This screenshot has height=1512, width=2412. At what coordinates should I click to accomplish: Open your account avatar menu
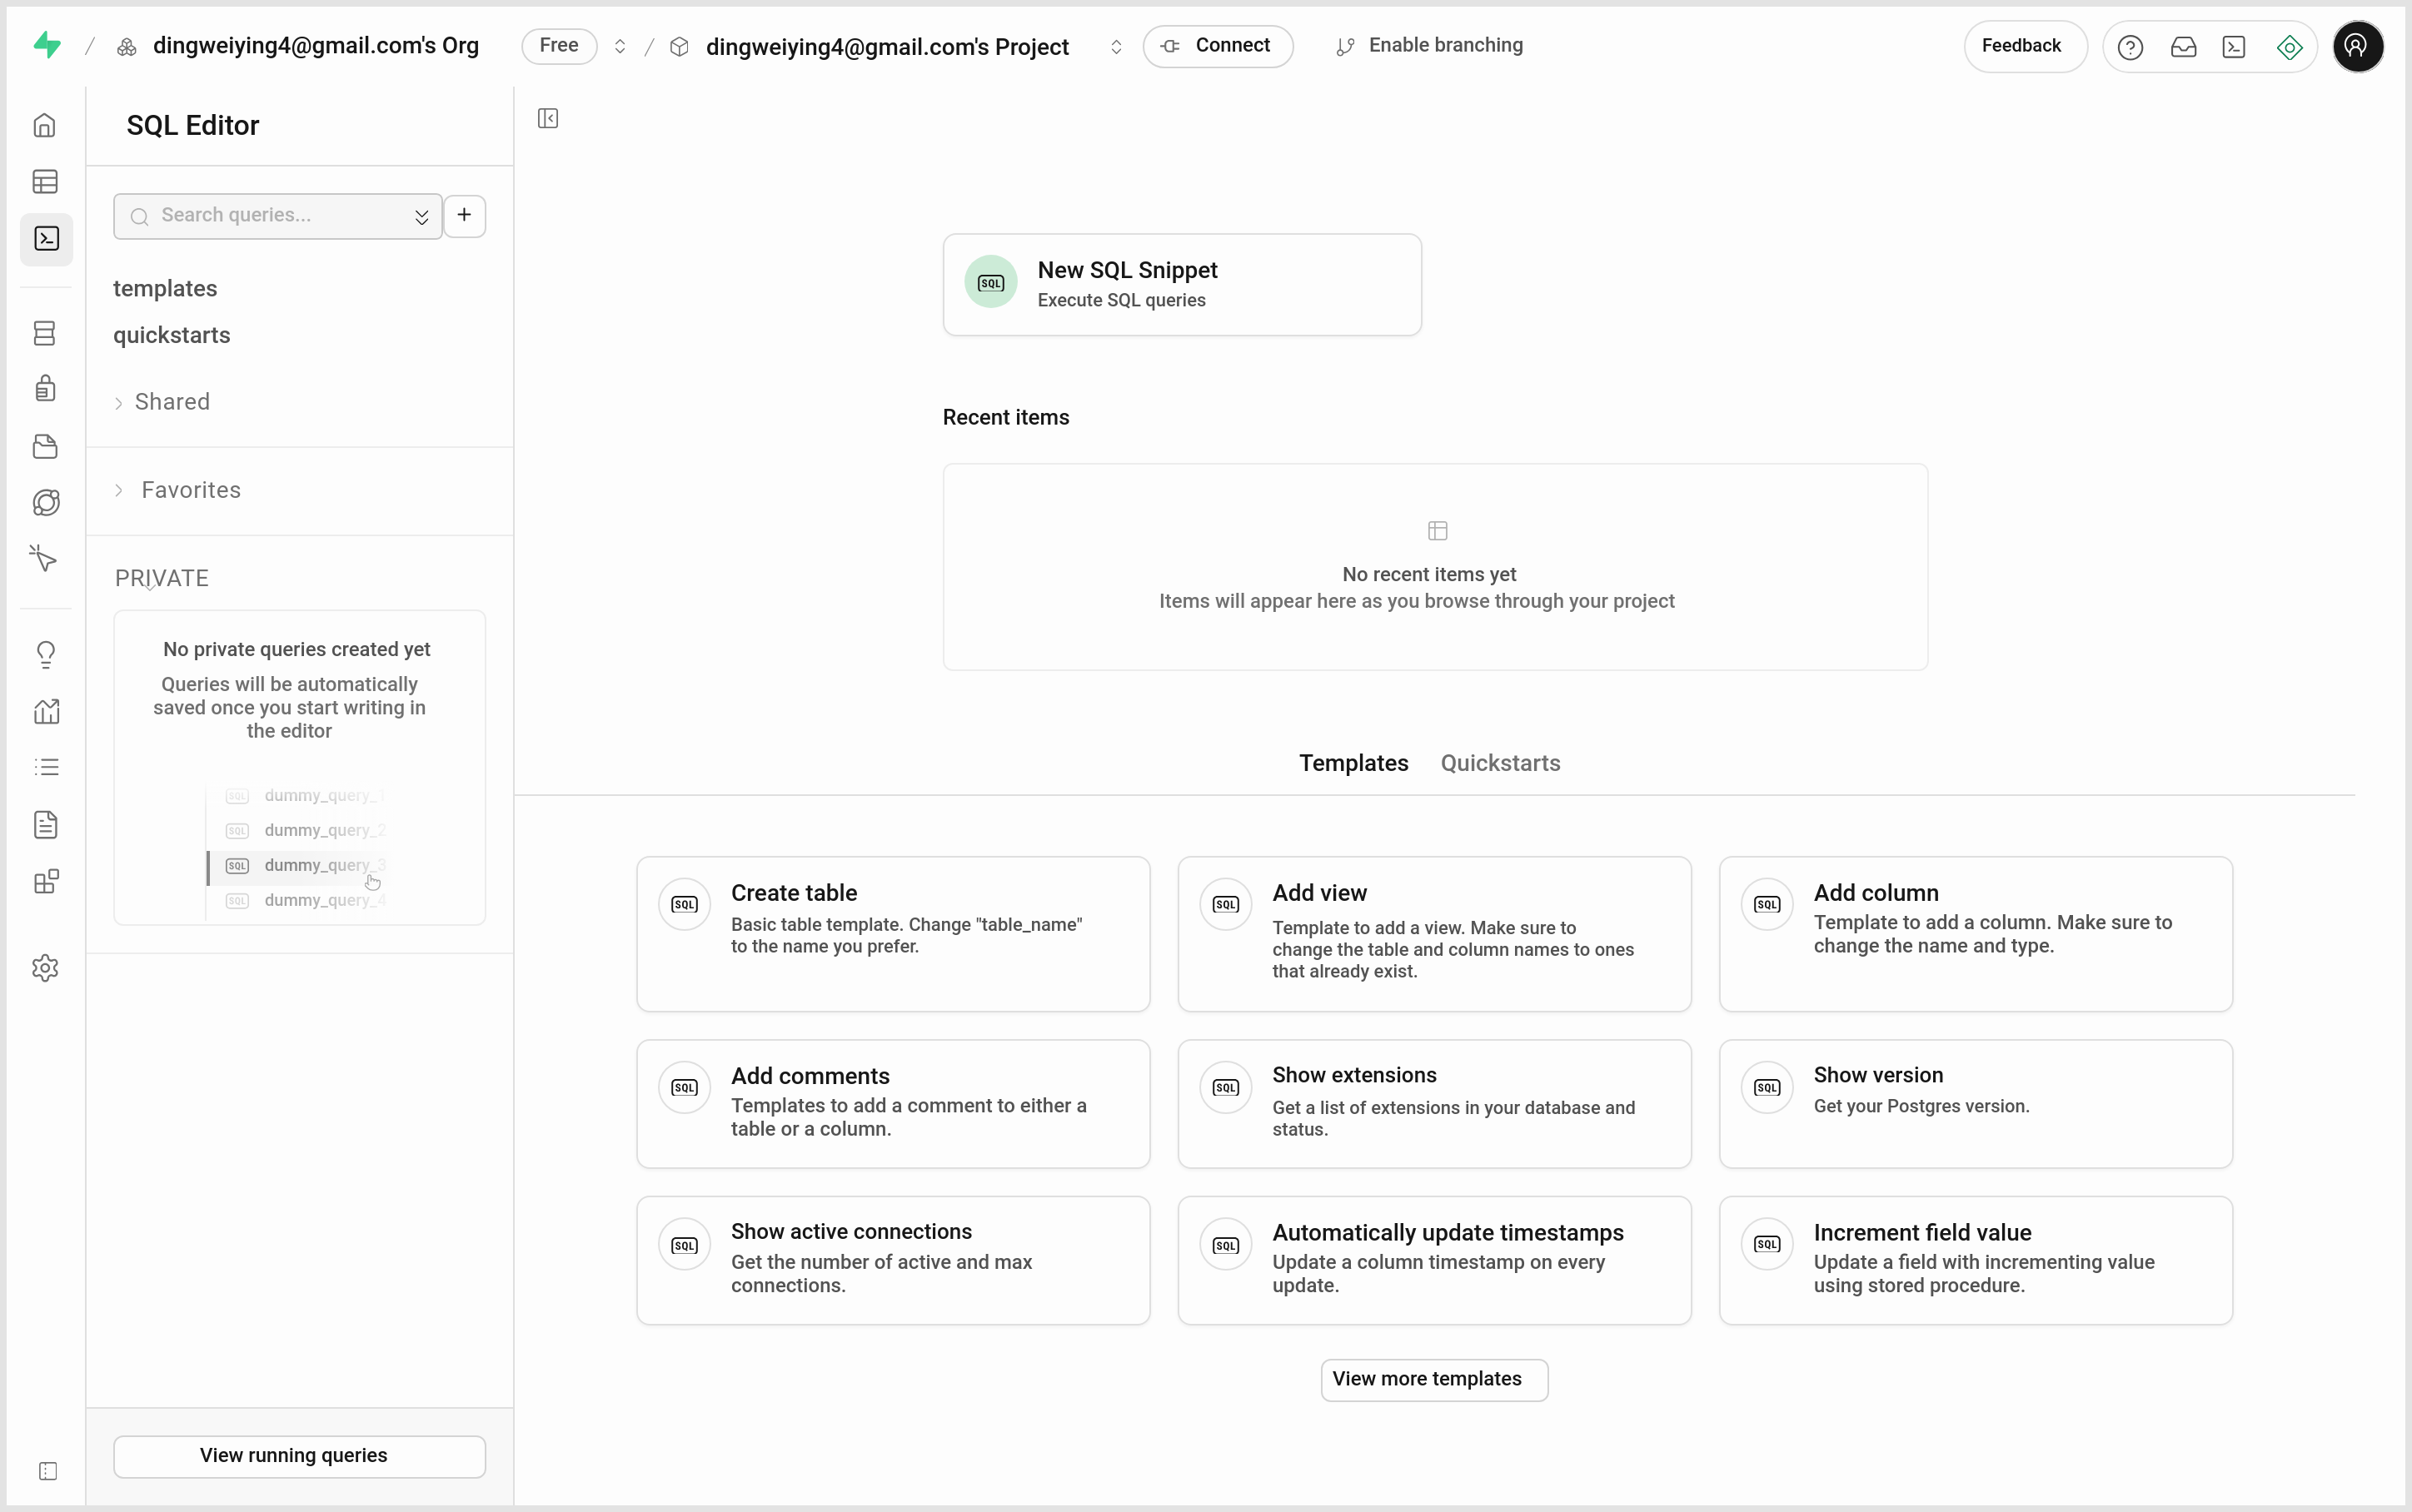tap(2357, 46)
